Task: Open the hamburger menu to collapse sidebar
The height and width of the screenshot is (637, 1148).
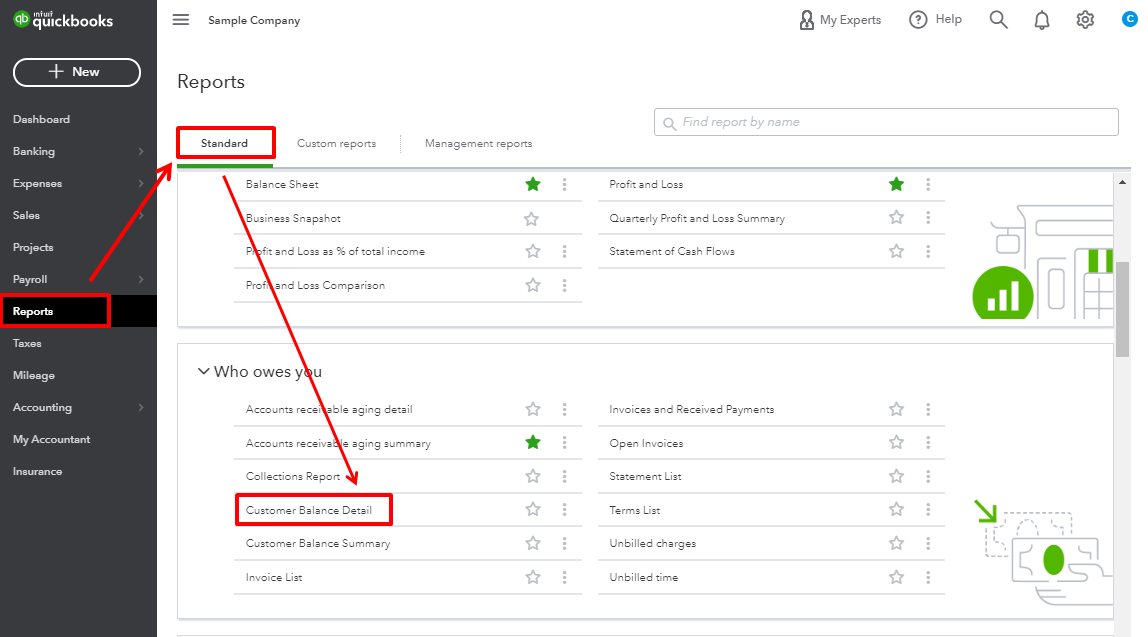Action: (181, 20)
